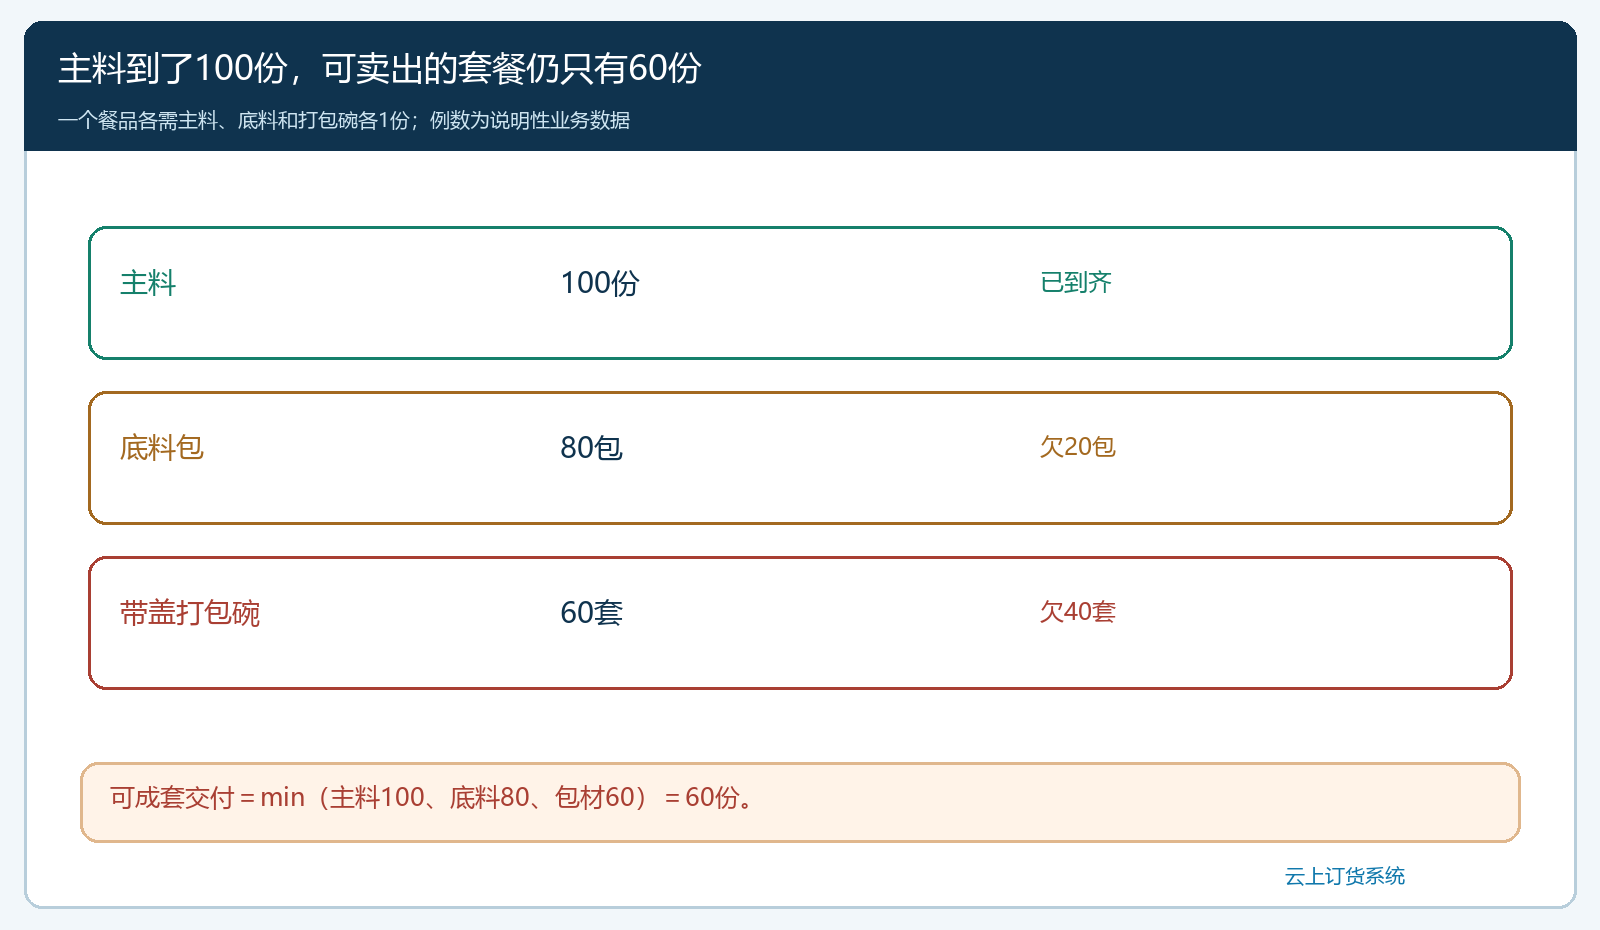Screen dimensions: 1600x930
Task: Click the 60套 quantity value
Action: coord(592,612)
